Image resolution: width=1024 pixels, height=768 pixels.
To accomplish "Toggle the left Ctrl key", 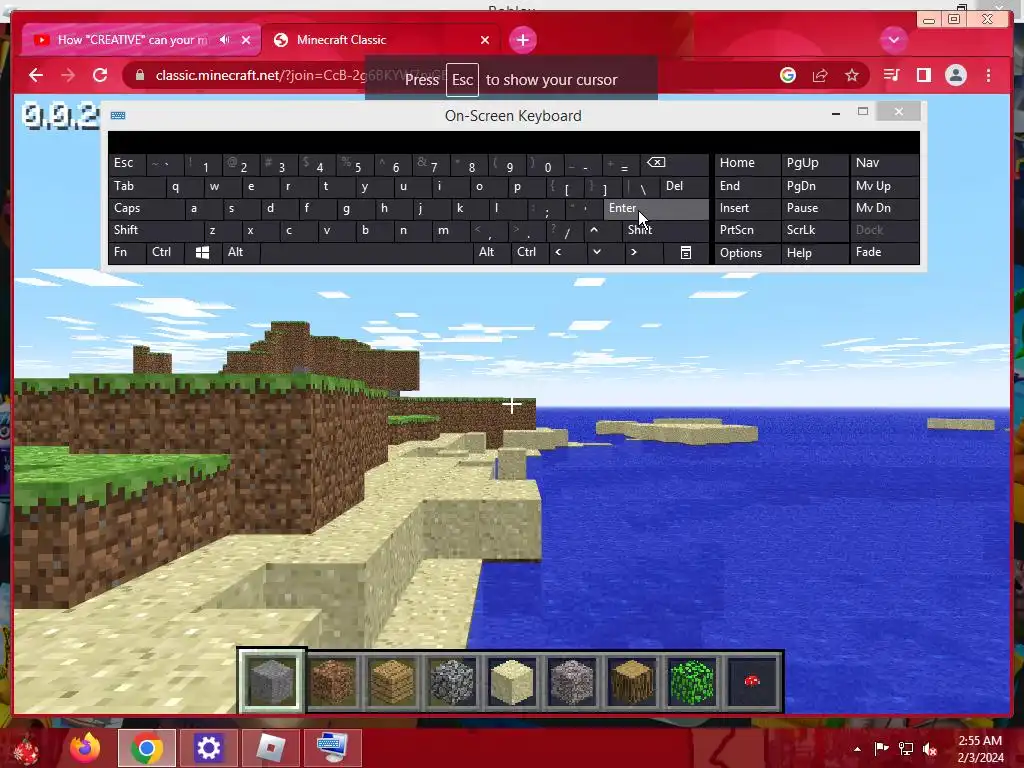I will (x=165, y=252).
